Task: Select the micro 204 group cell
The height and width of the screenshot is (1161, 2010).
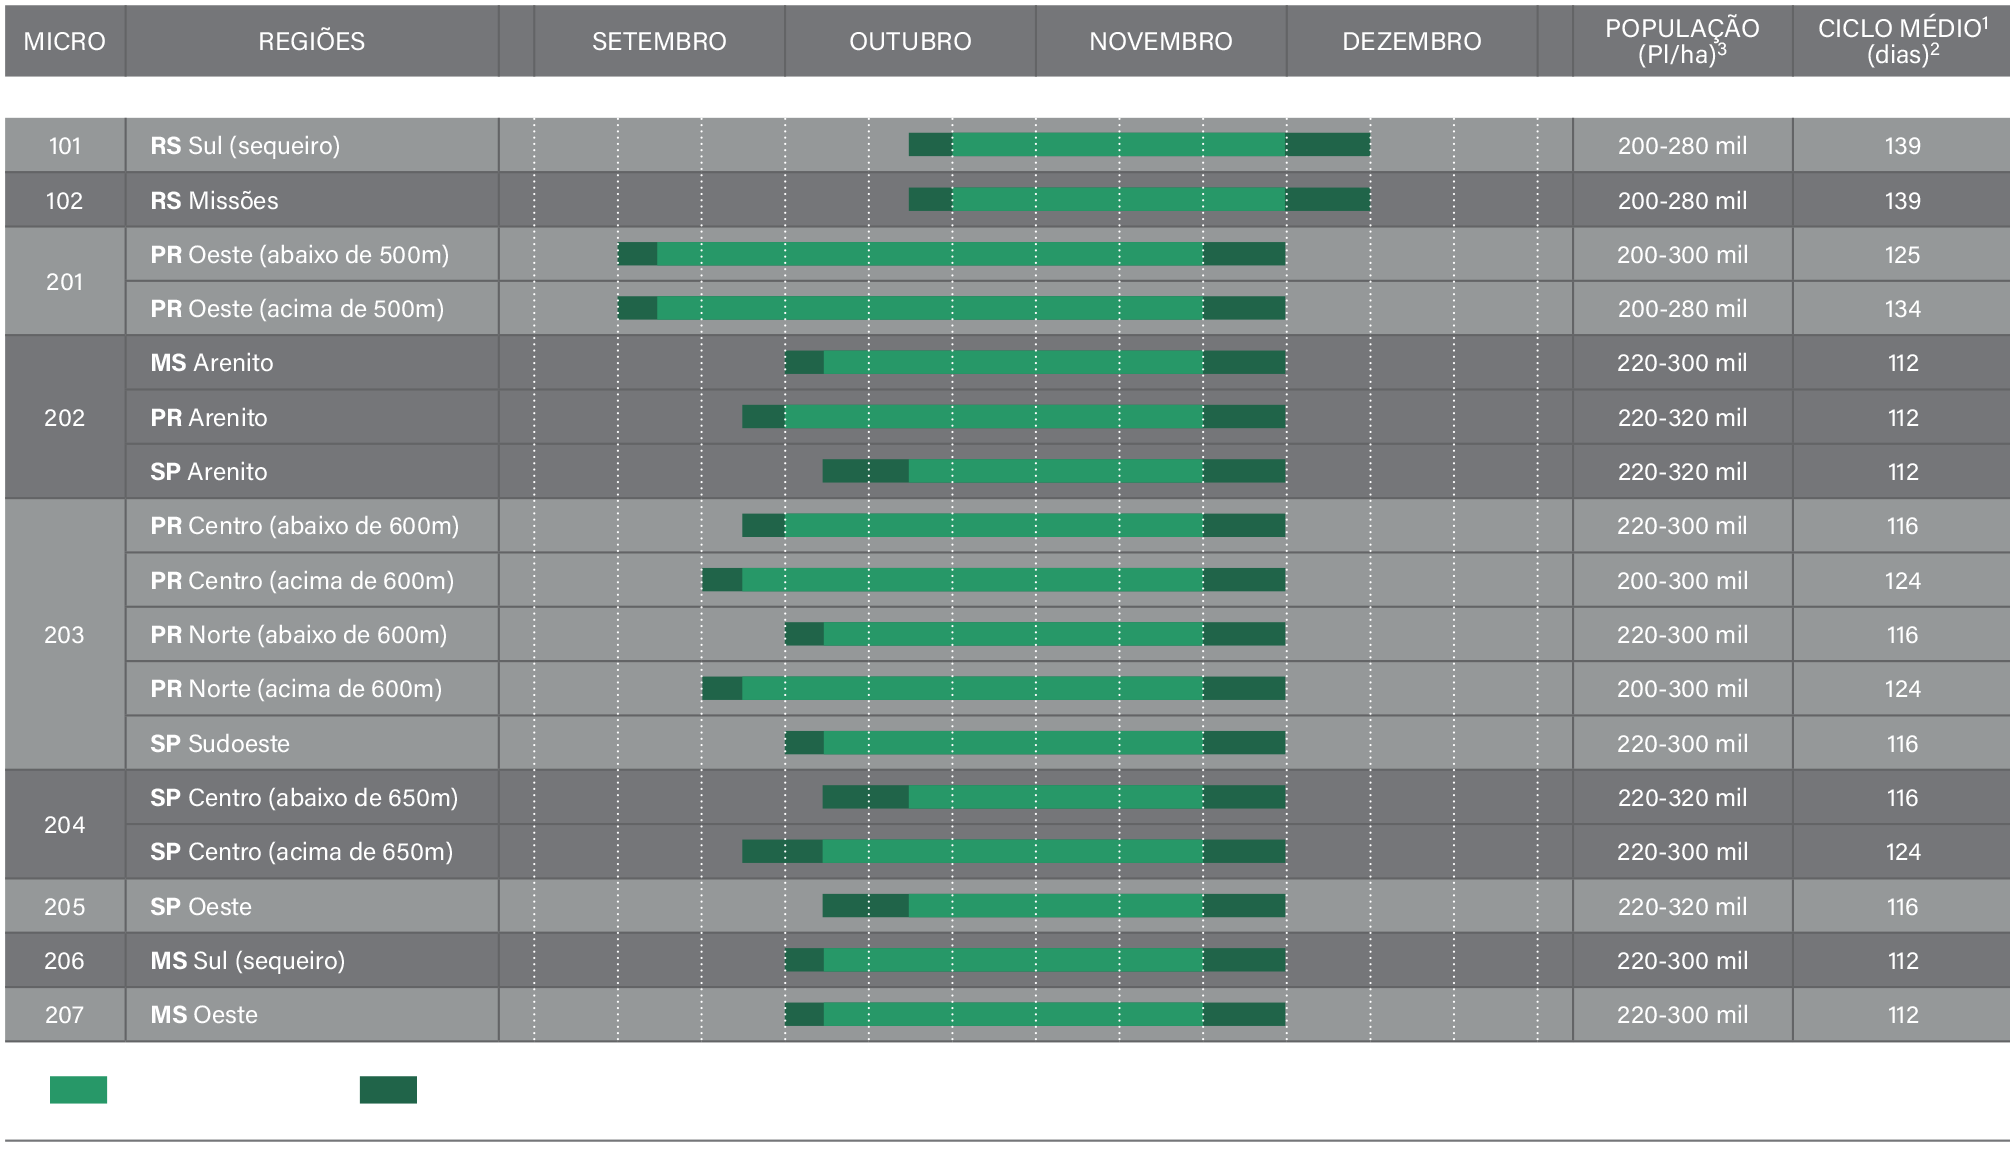Action: pyautogui.click(x=65, y=825)
